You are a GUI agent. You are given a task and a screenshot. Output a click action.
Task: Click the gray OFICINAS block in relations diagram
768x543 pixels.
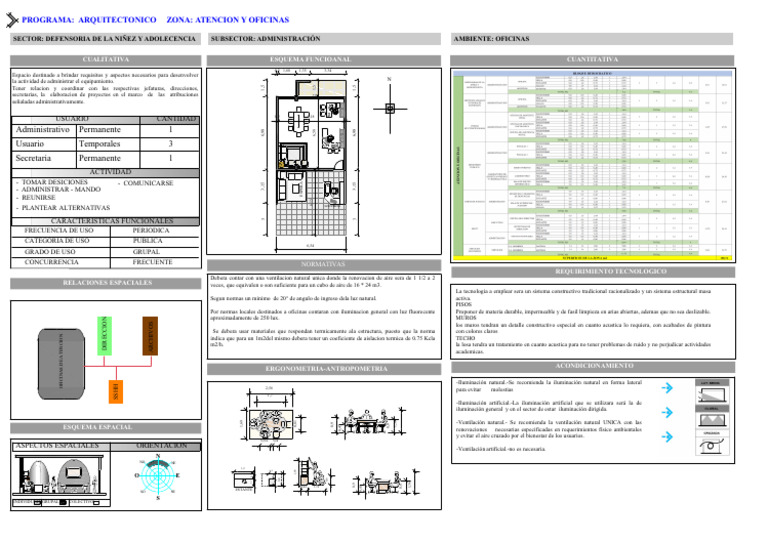[61, 364]
